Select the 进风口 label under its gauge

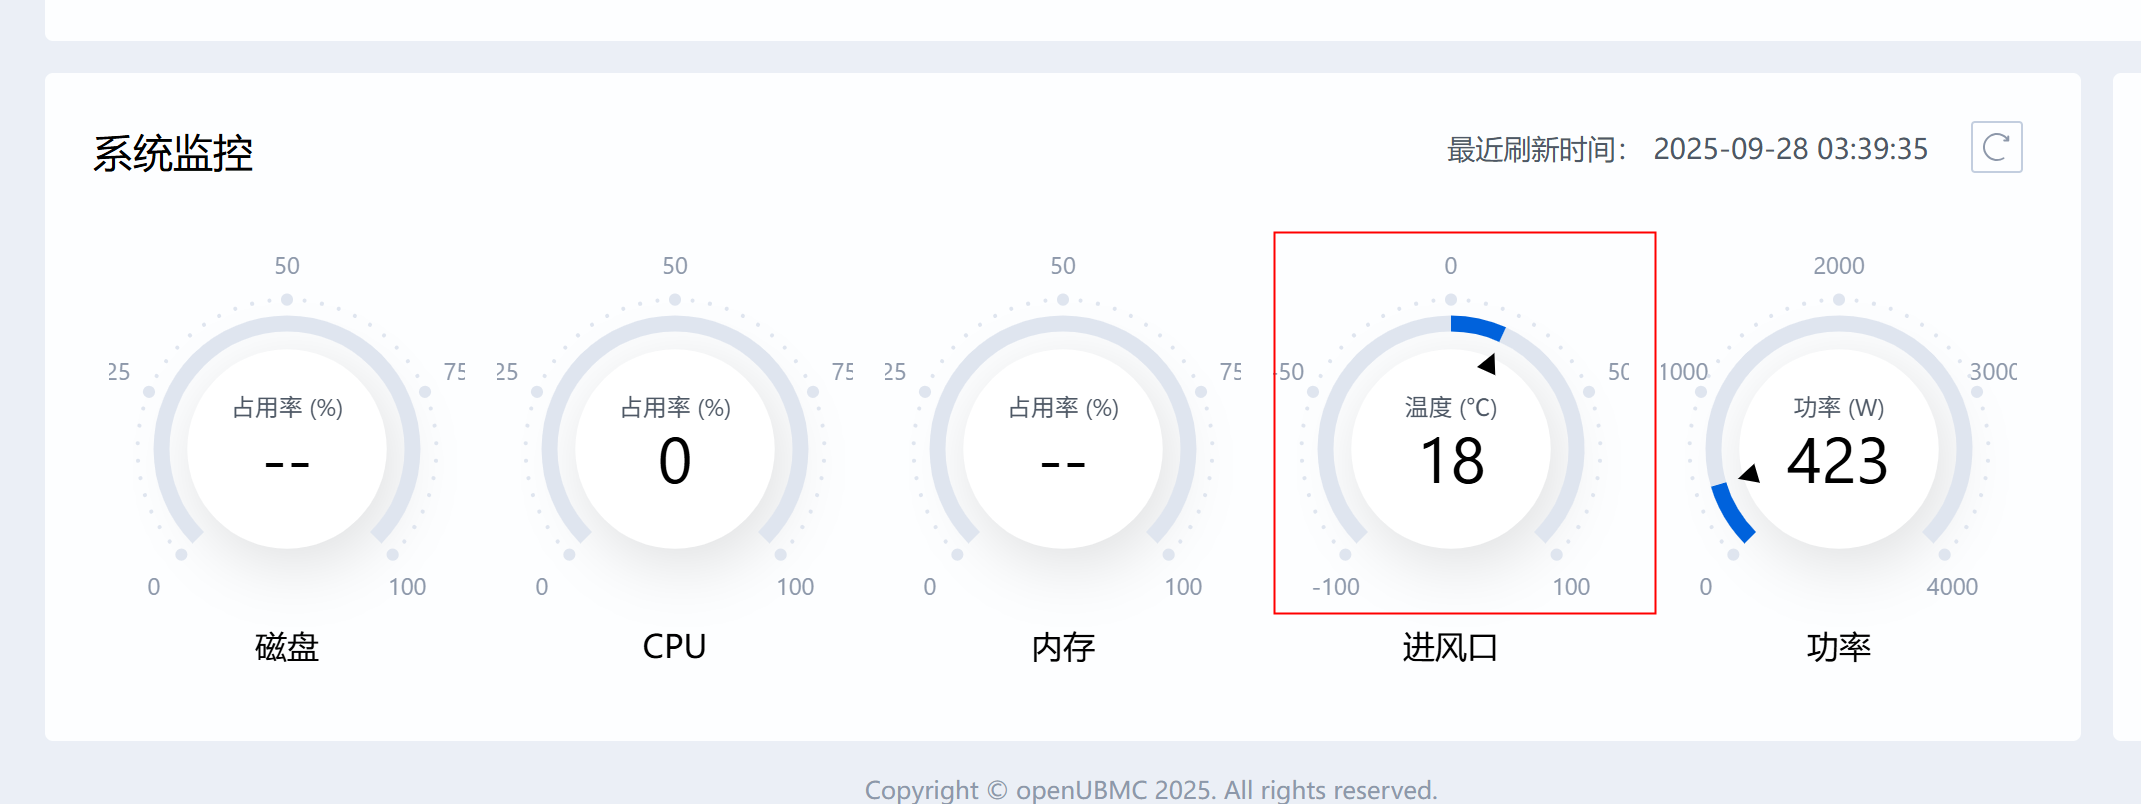[x=1450, y=647]
